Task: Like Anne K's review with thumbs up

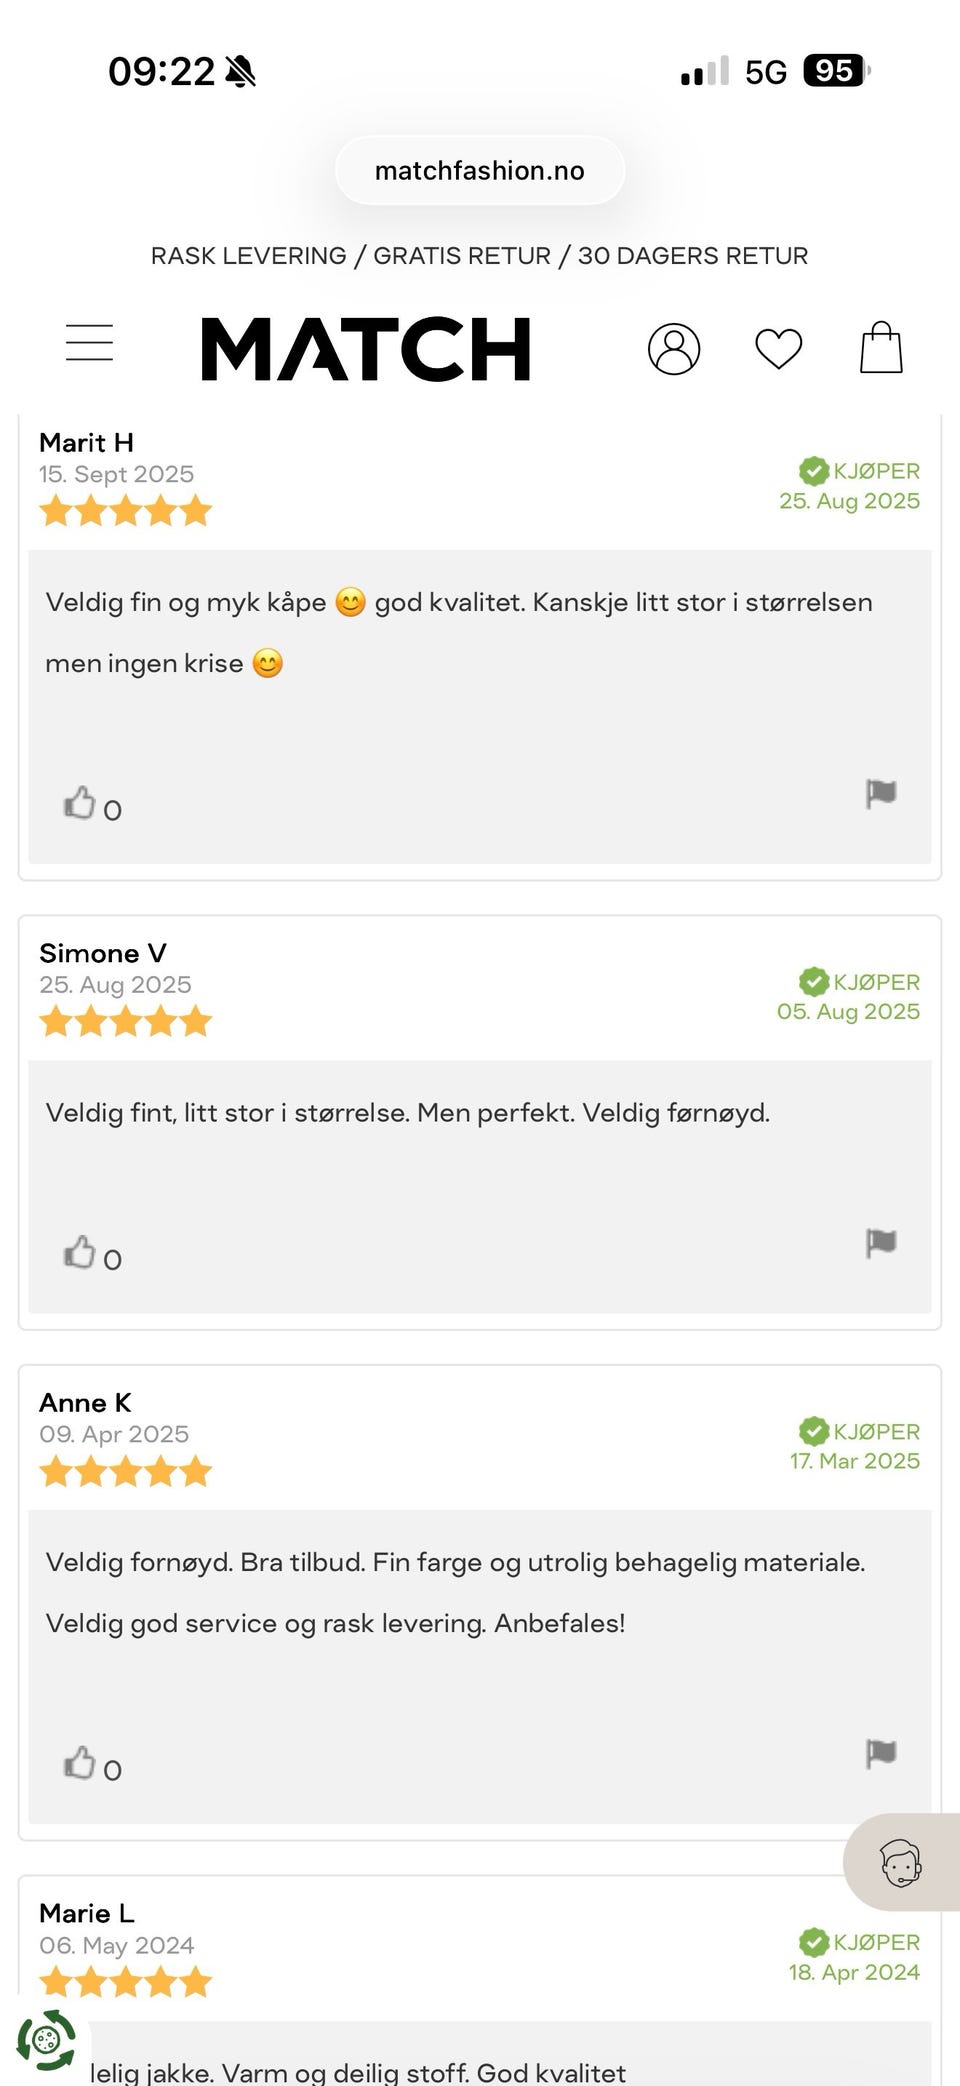Action: (x=81, y=1760)
